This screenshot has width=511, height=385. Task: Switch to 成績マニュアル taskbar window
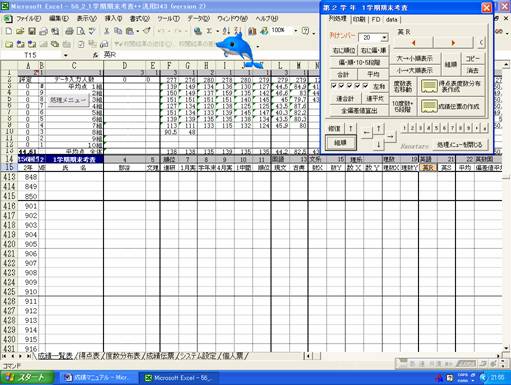pyautogui.click(x=99, y=378)
